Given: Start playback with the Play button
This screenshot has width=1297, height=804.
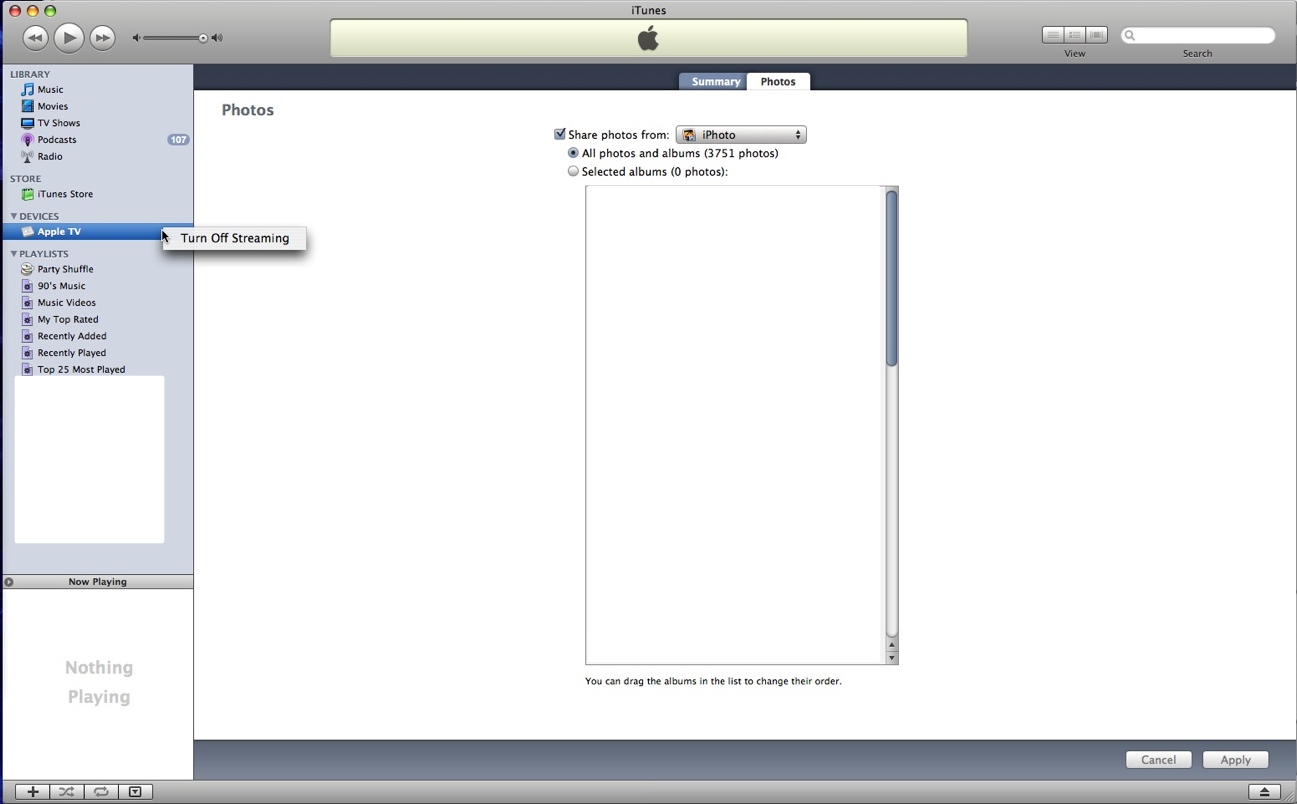Looking at the screenshot, I should pos(68,38).
